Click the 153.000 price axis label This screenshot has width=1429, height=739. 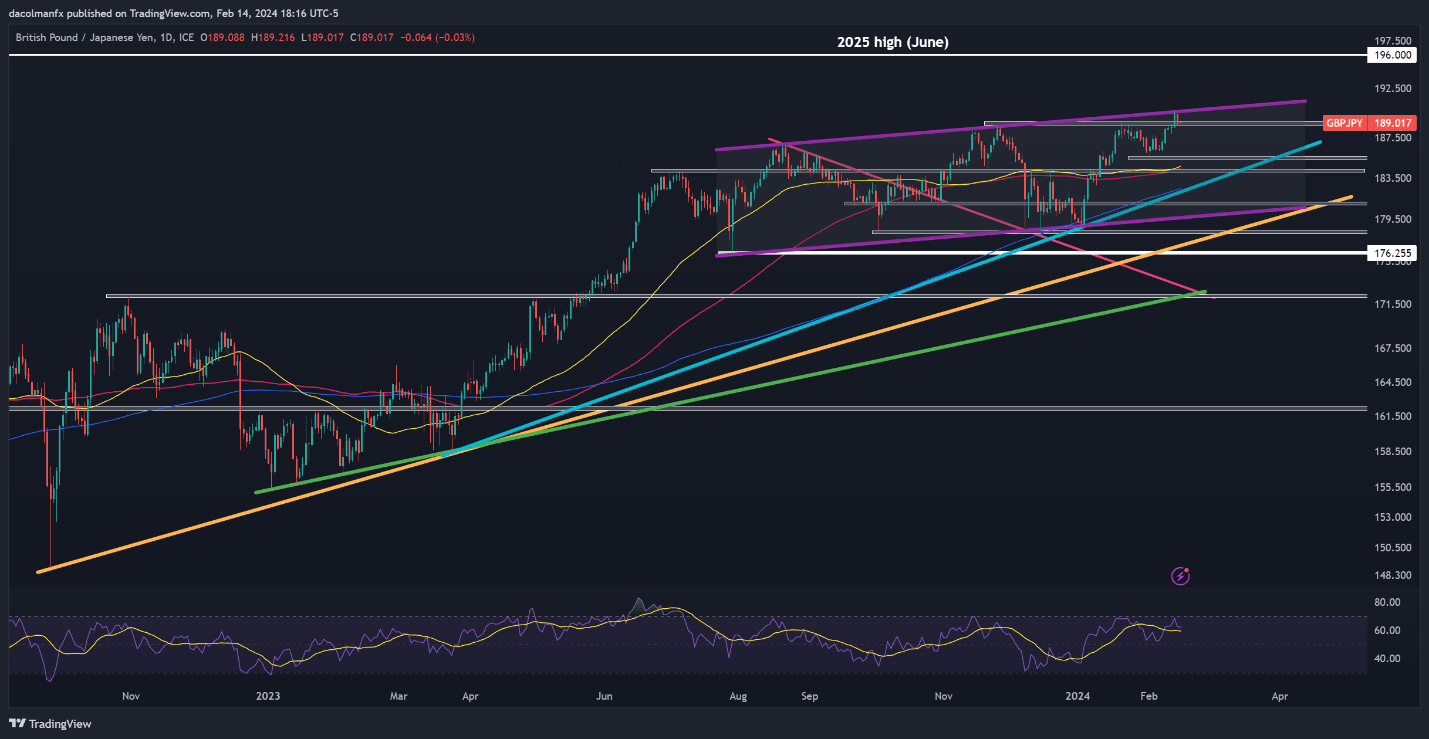(x=1392, y=517)
